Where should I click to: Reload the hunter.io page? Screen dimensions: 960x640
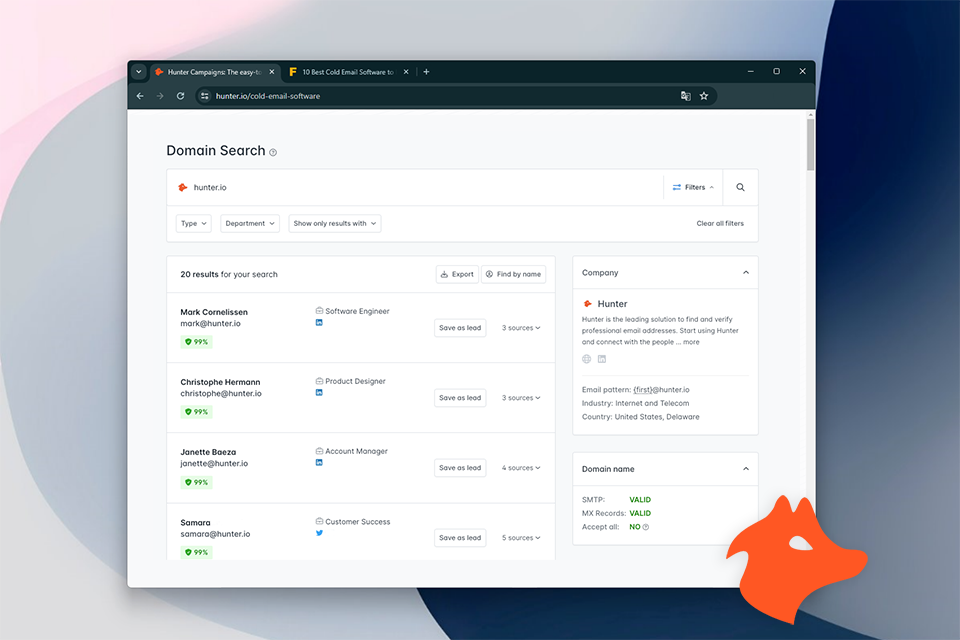pos(181,96)
